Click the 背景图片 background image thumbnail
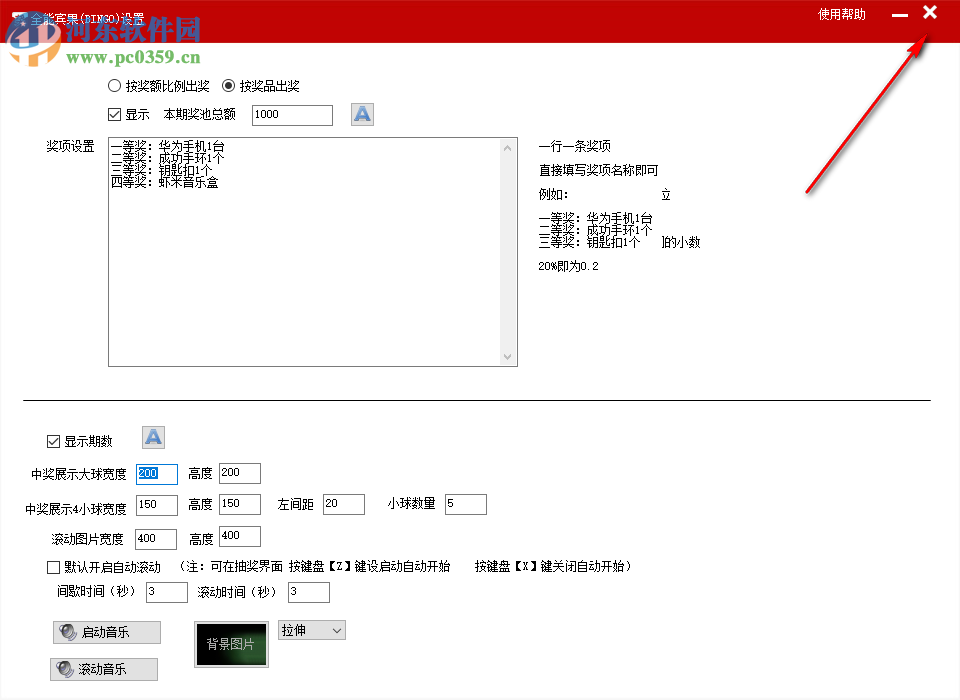This screenshot has height=700, width=960. pyautogui.click(x=231, y=645)
